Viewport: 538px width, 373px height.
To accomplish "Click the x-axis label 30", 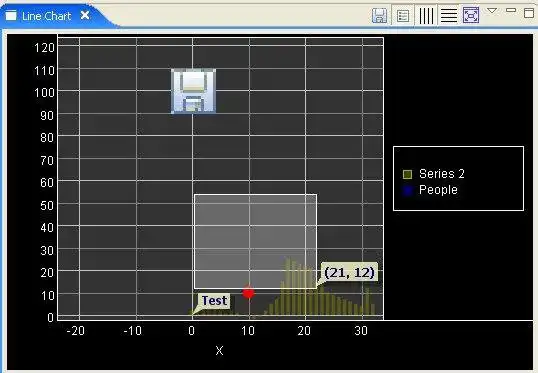I will pyautogui.click(x=361, y=331).
